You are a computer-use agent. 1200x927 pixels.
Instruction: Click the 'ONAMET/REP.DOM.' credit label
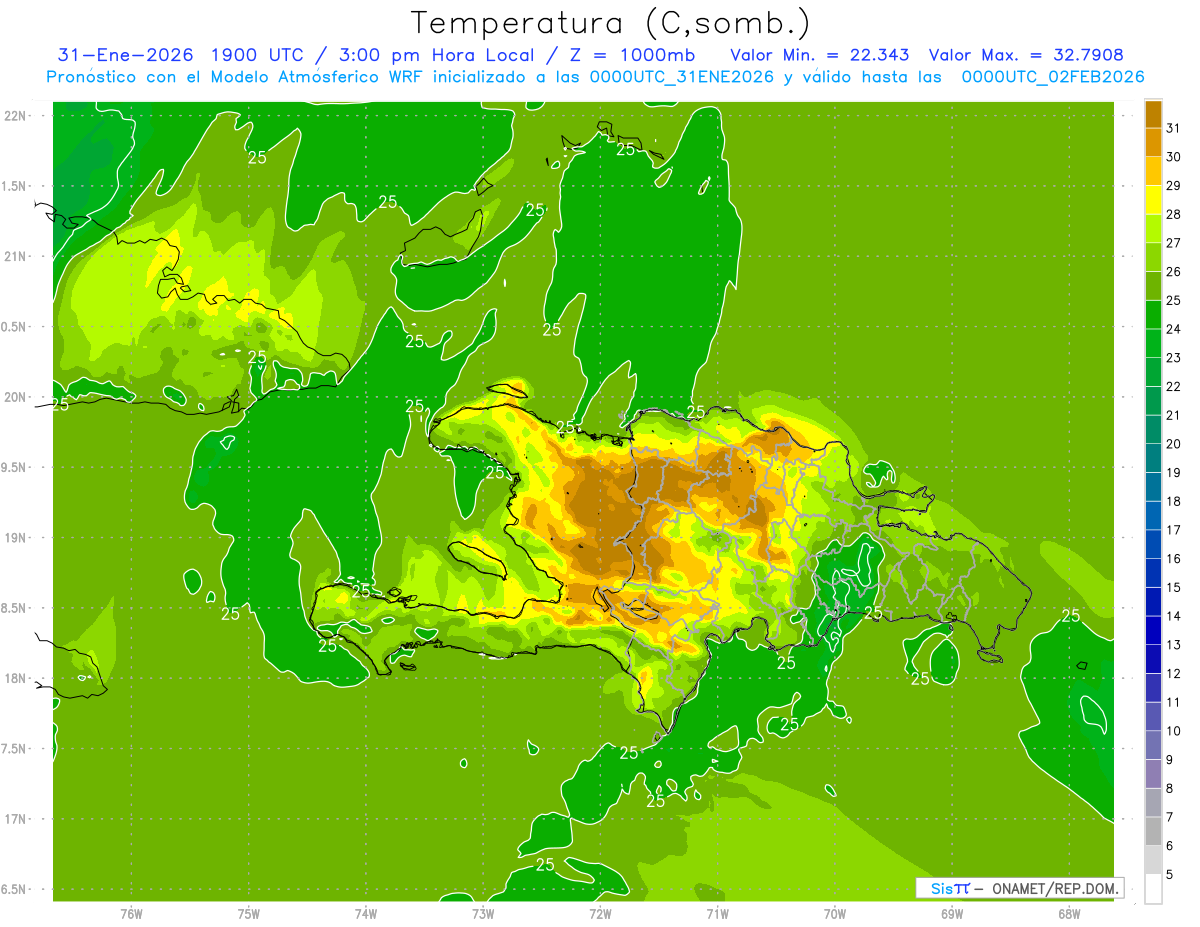point(1056,888)
